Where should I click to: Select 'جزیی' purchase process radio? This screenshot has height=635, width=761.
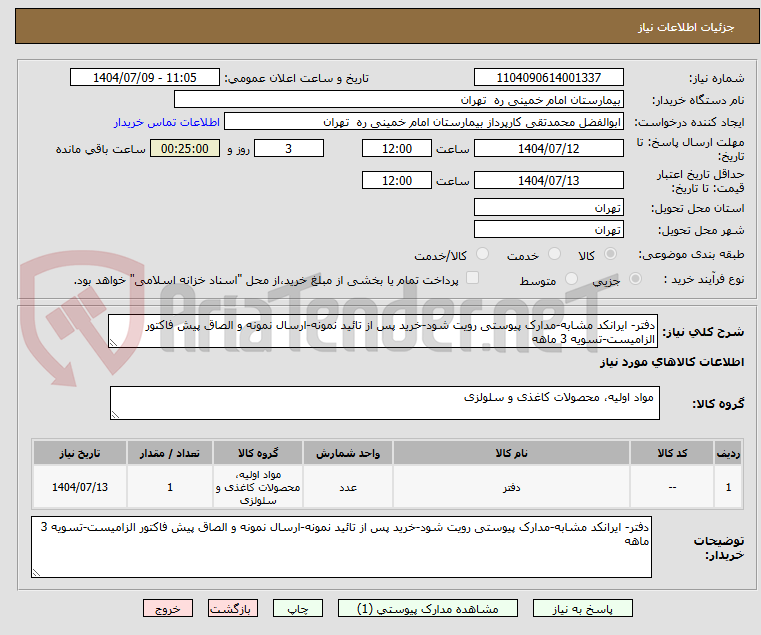[x=635, y=281]
